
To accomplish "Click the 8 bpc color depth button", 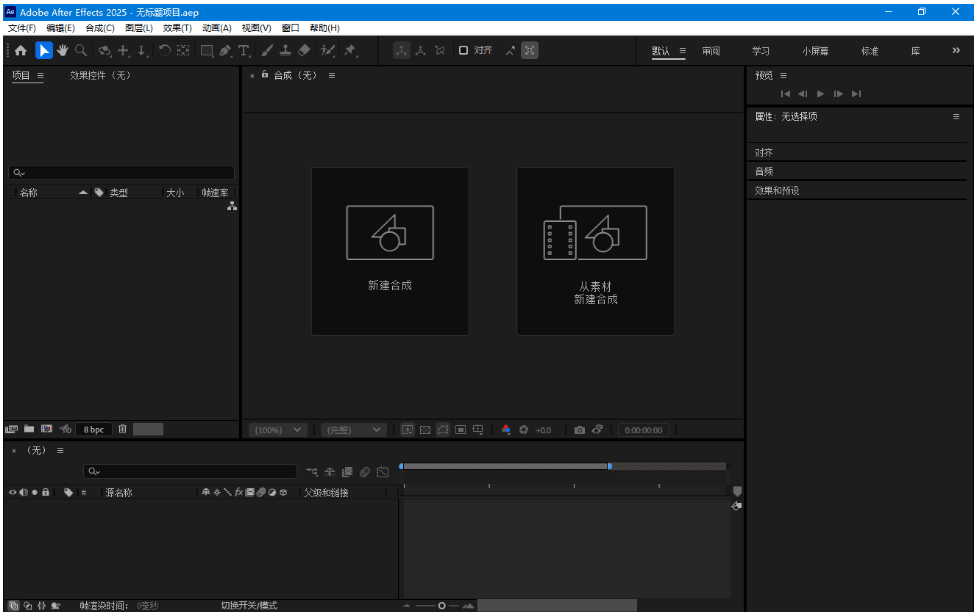I will coord(94,429).
